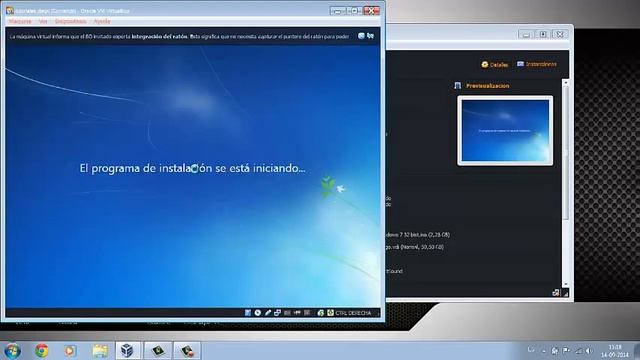Open the Ver menu in VM window
This screenshot has width=640, height=360.
click(x=43, y=21)
